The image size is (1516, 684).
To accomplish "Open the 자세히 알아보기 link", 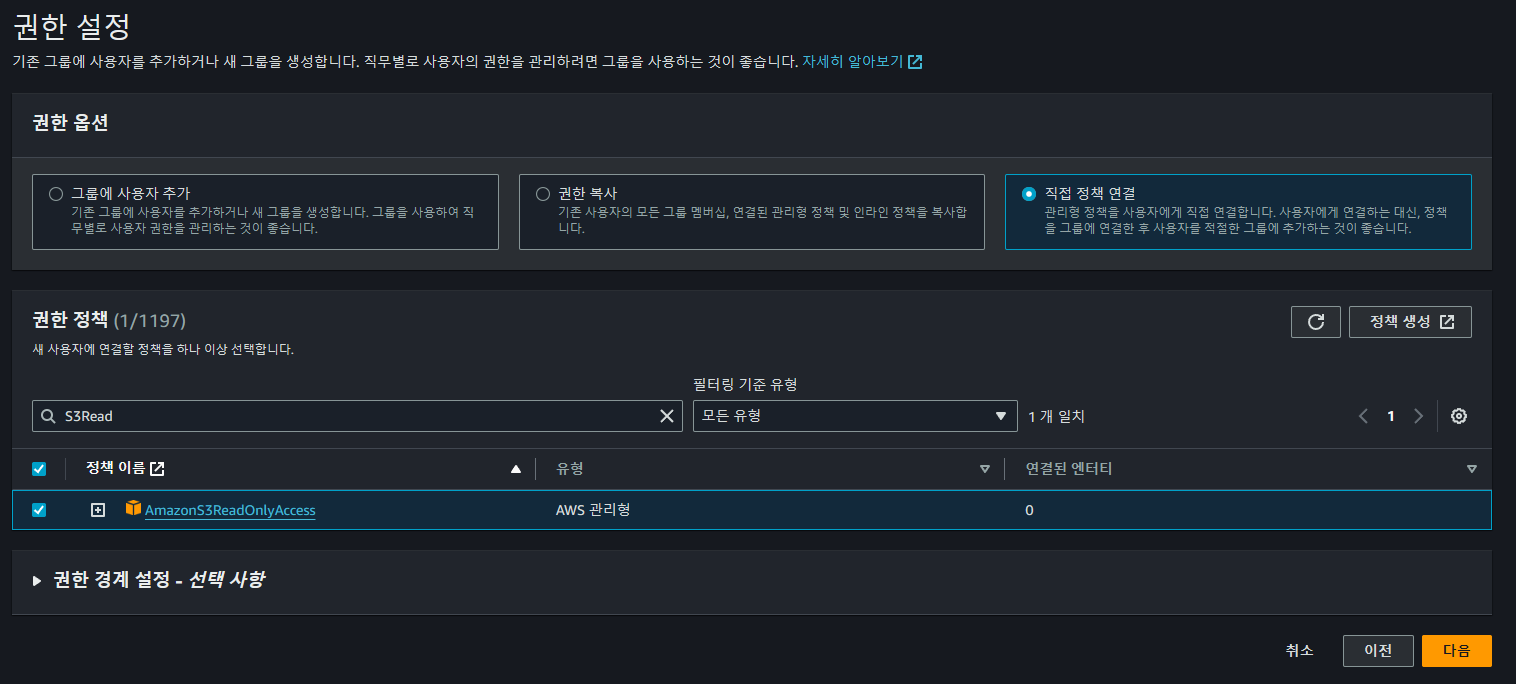I will click(x=862, y=61).
